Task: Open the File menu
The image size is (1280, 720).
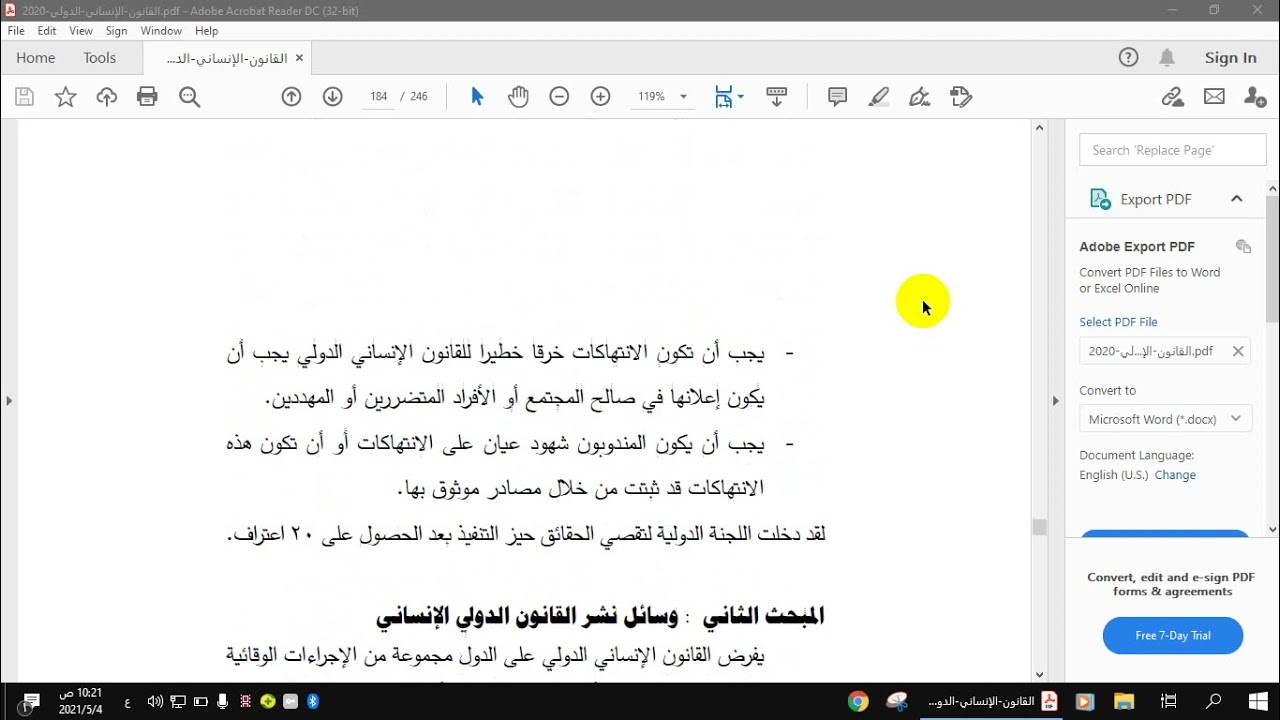Action: pyautogui.click(x=16, y=31)
